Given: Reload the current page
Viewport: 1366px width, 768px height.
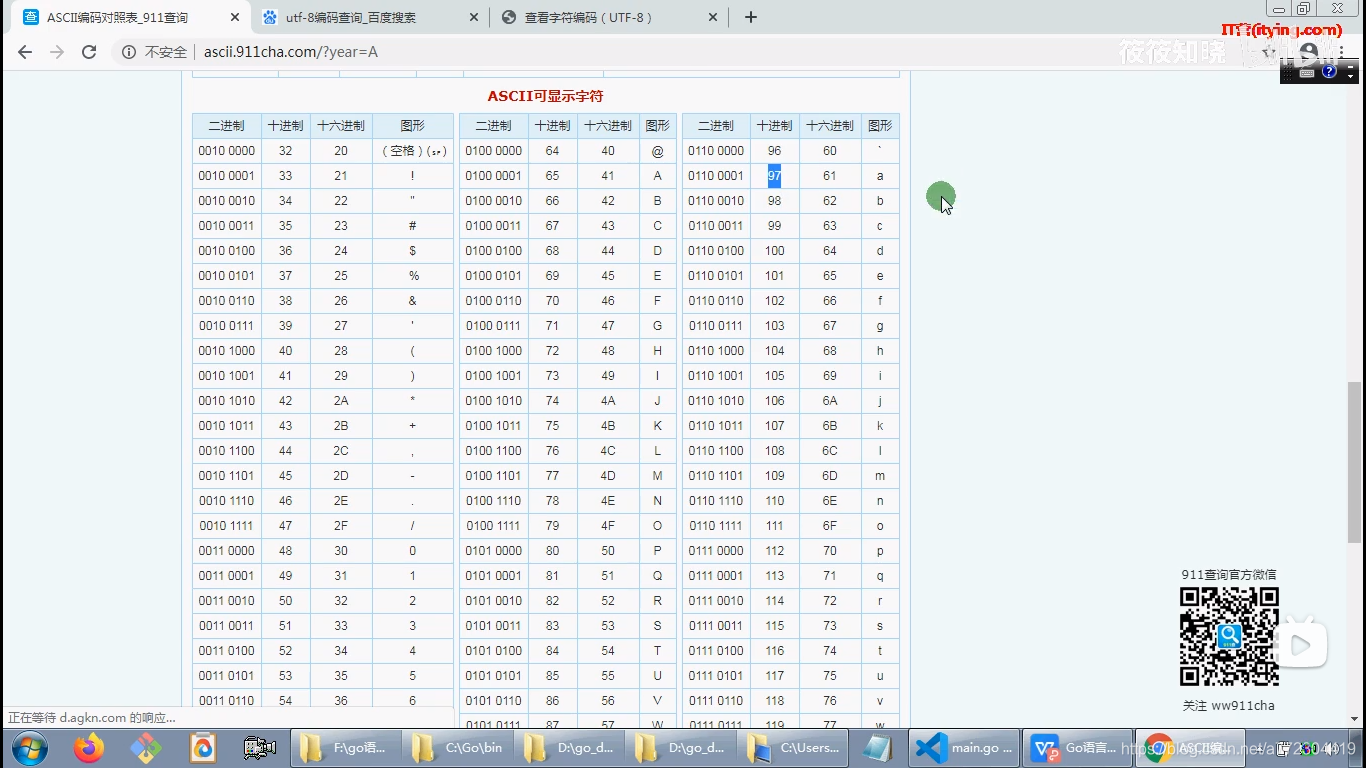Looking at the screenshot, I should tap(89, 52).
